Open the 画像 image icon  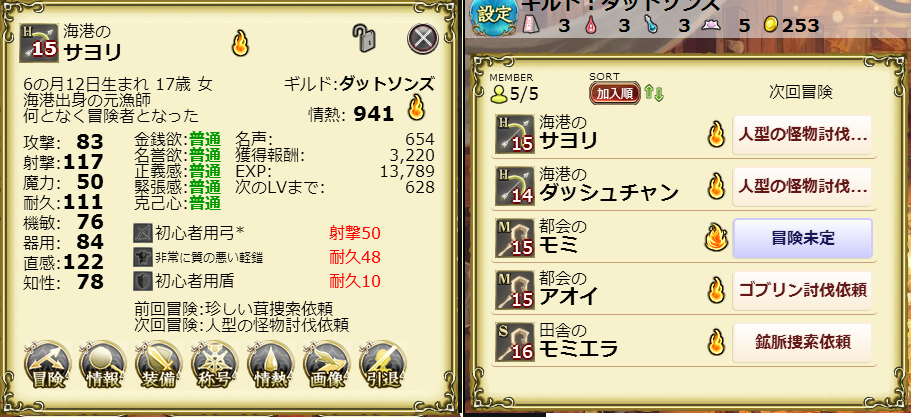[x=327, y=365]
